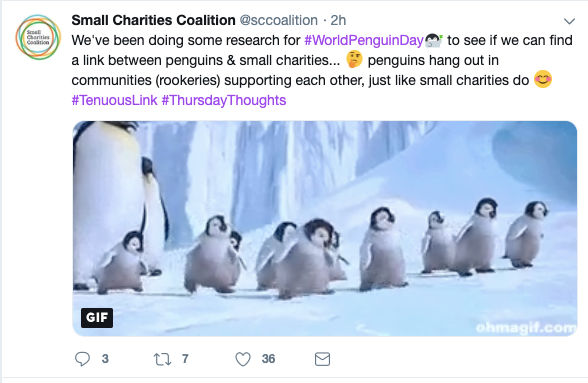Screen dimensions: 588x383
Task: Open the 2h timestamp permalink
Action: (338, 20)
